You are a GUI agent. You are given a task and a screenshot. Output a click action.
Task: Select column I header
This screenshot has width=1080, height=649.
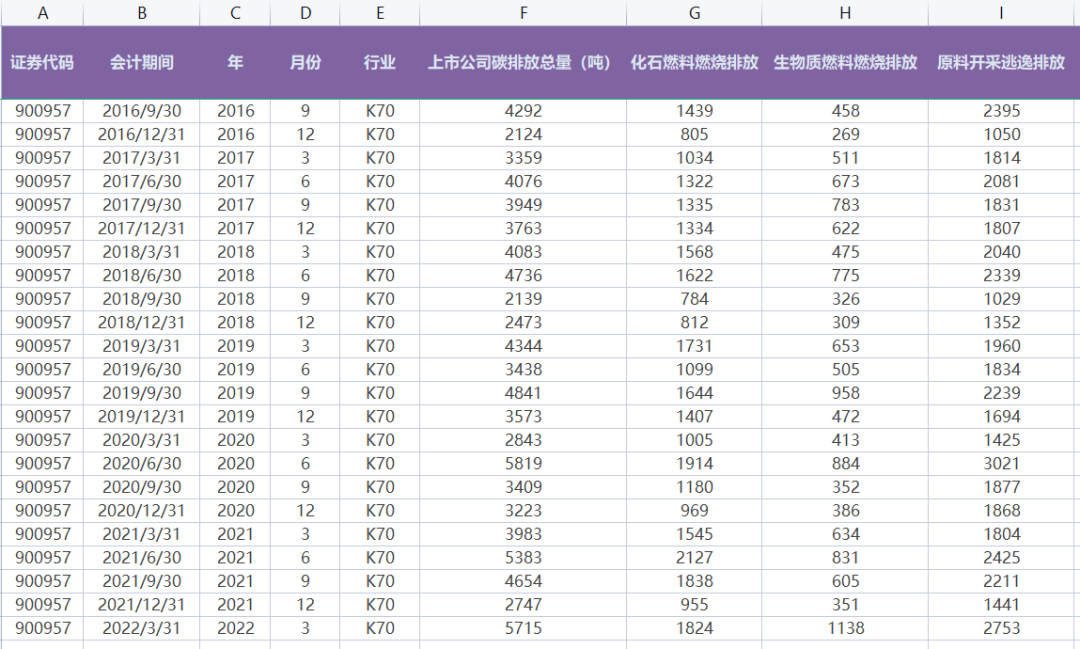pos(1001,13)
